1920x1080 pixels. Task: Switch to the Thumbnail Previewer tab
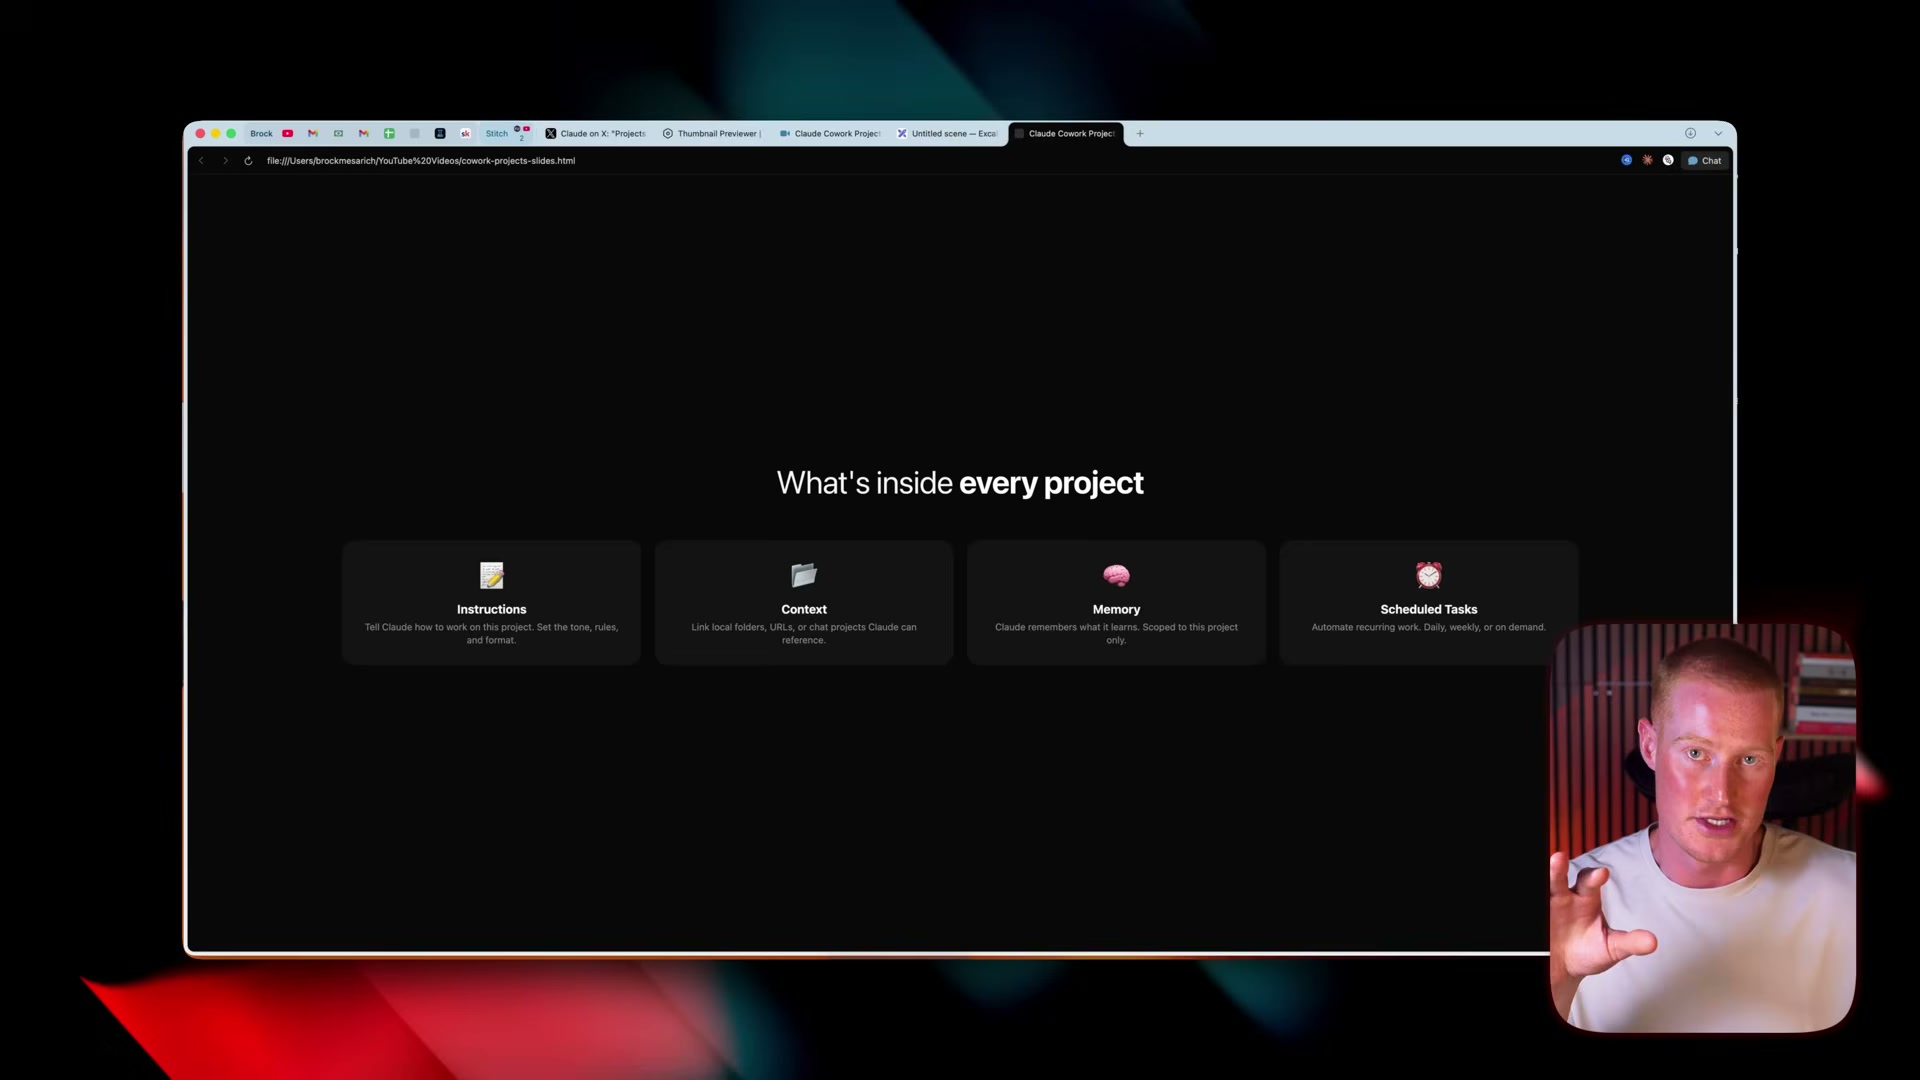tap(712, 133)
